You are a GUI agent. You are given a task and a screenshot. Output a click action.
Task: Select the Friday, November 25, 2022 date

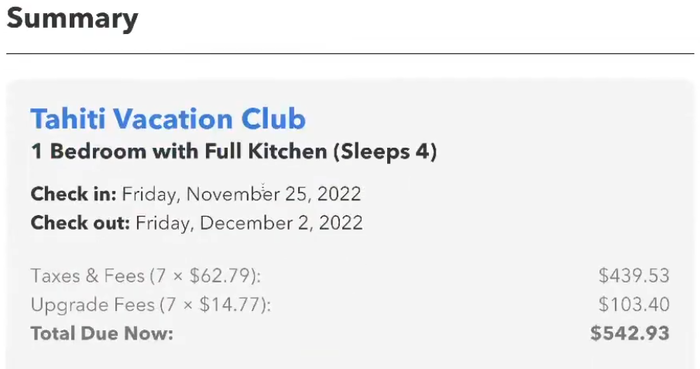coord(242,195)
